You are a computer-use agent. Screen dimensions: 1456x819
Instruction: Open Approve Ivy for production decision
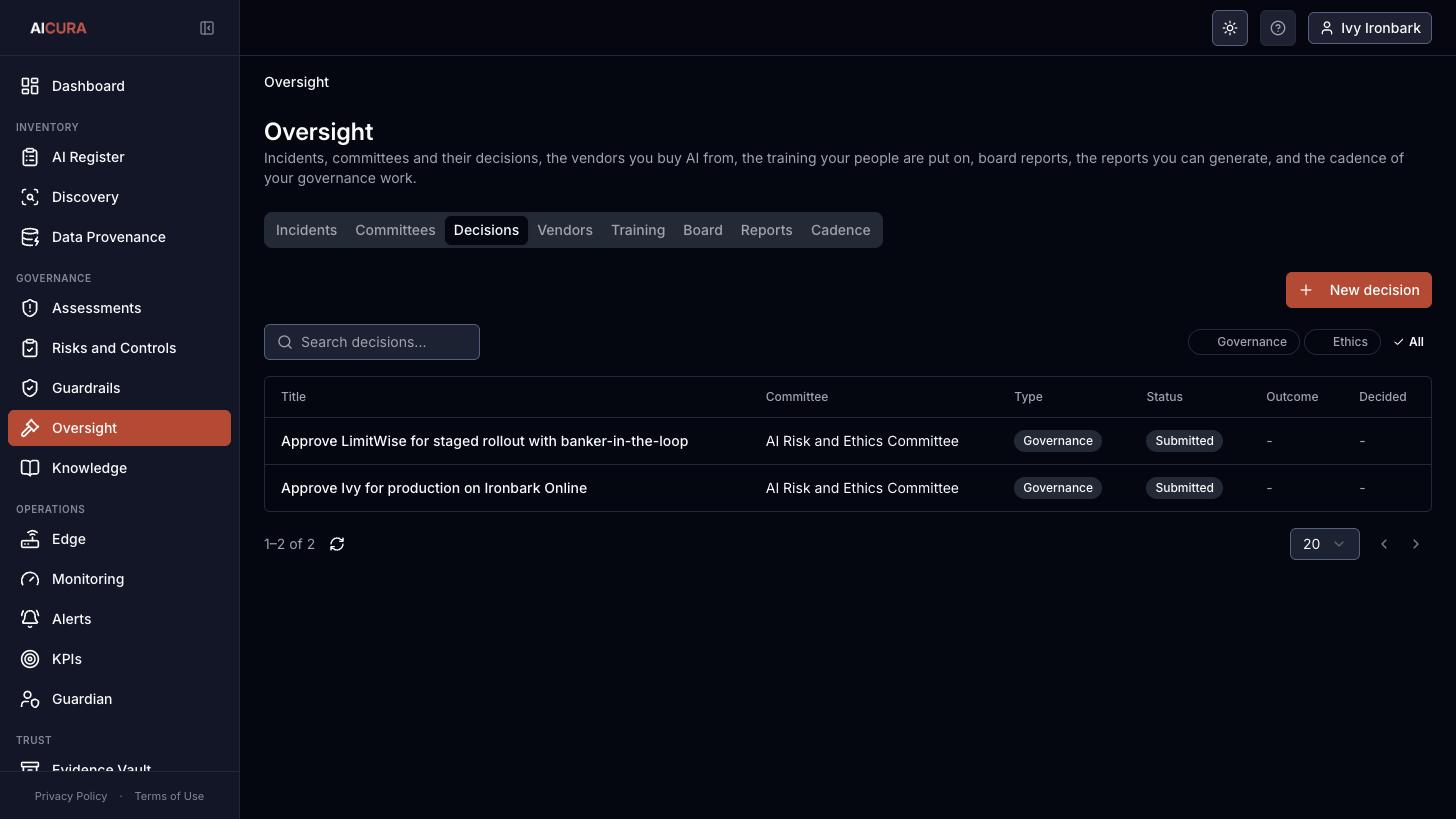434,488
